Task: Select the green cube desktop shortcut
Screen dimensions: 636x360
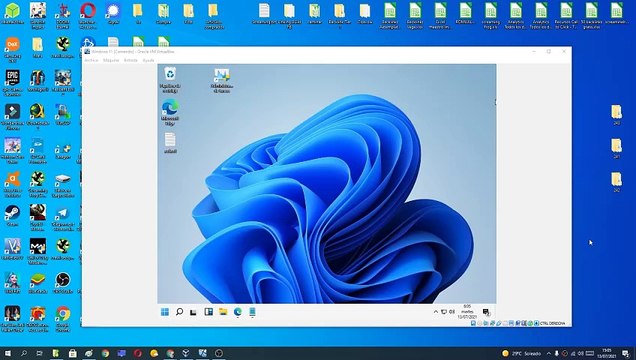Action: pyautogui.click(x=13, y=13)
